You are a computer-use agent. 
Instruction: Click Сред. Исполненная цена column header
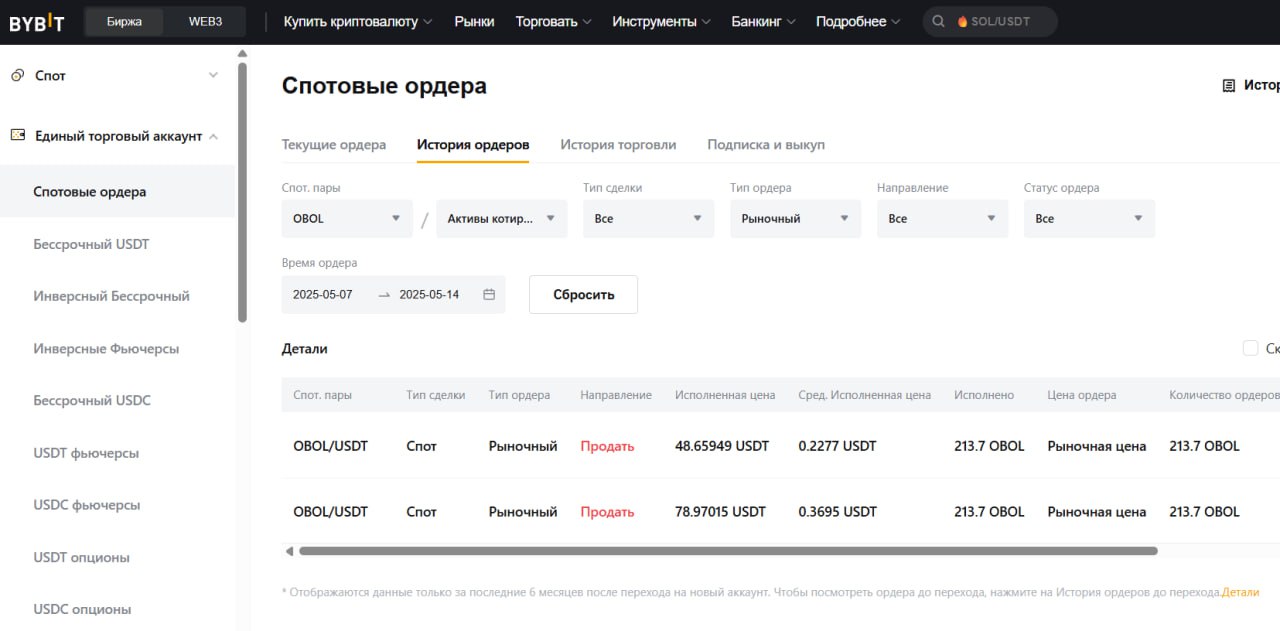coord(864,395)
